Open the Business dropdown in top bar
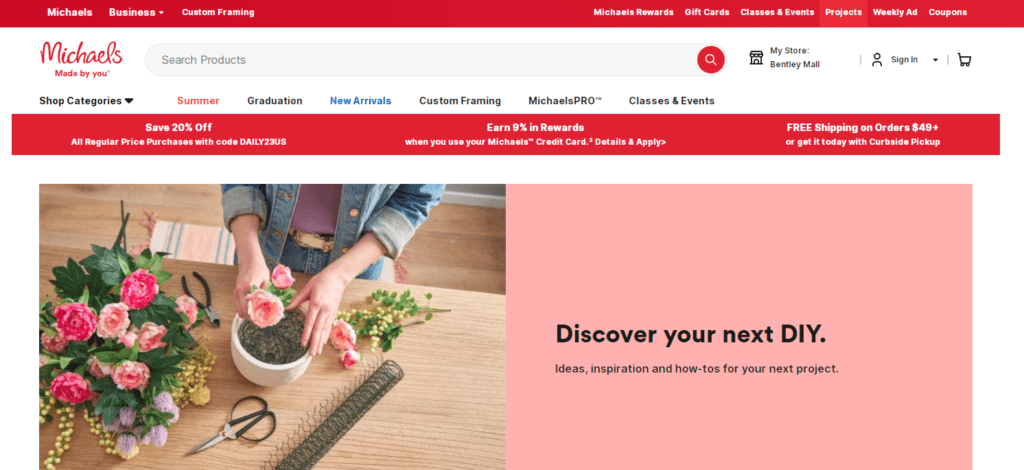 136,12
